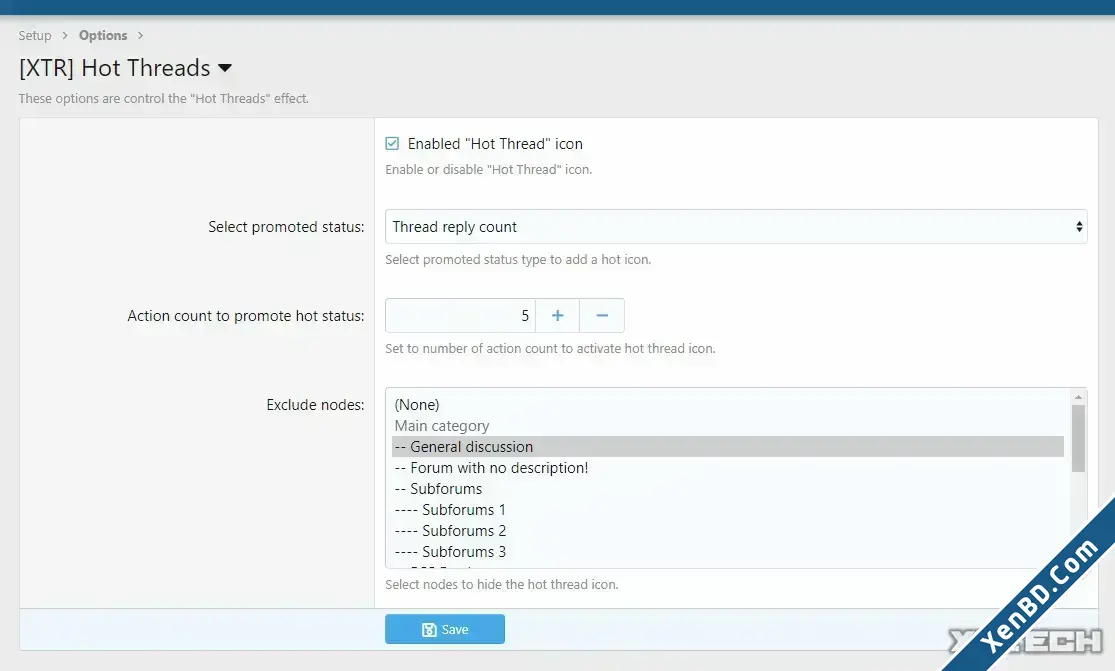1115x671 pixels.
Task: Save the Hot Threads options
Action: tap(445, 630)
